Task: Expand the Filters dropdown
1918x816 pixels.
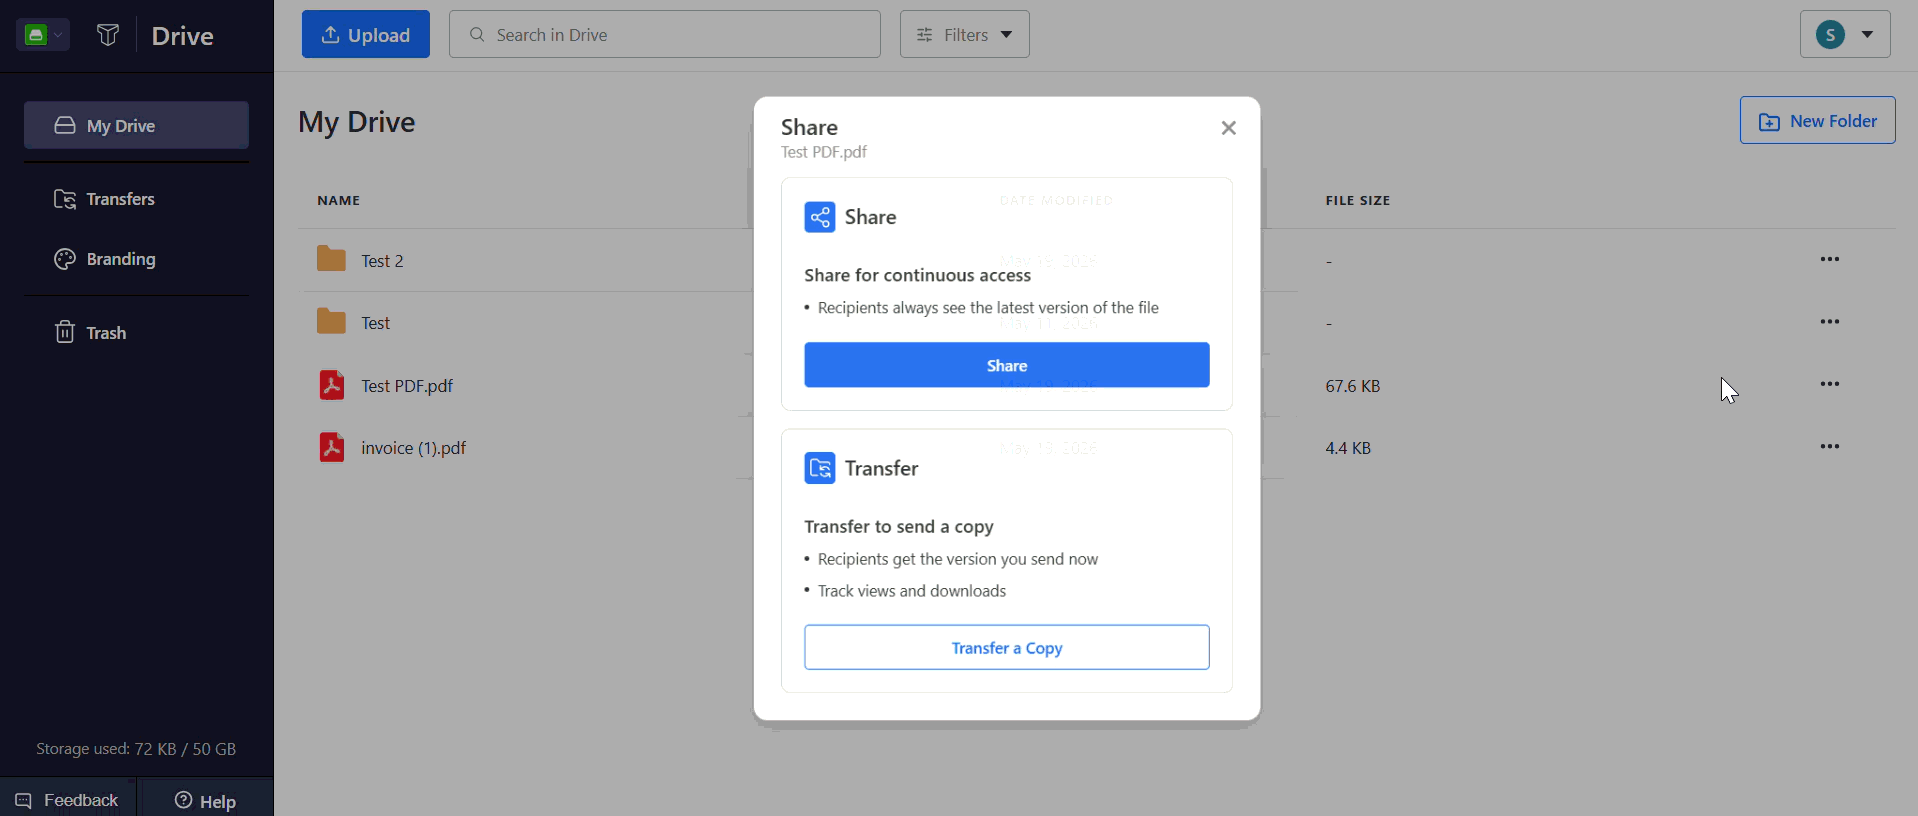Action: tap(965, 35)
